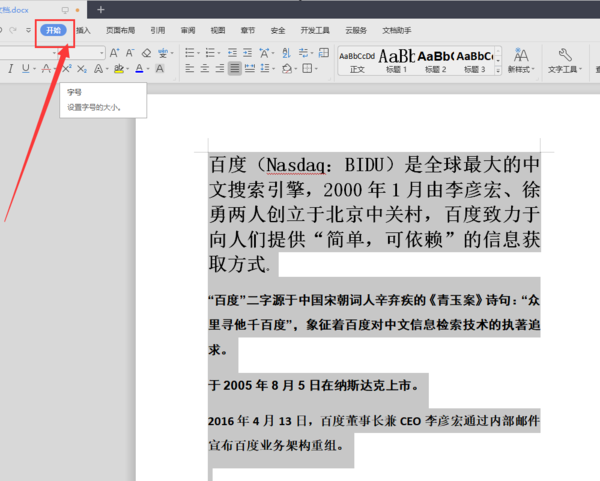Screen dimensions: 600x481
Task: Decrease paragraph indent
Action: coord(232,52)
